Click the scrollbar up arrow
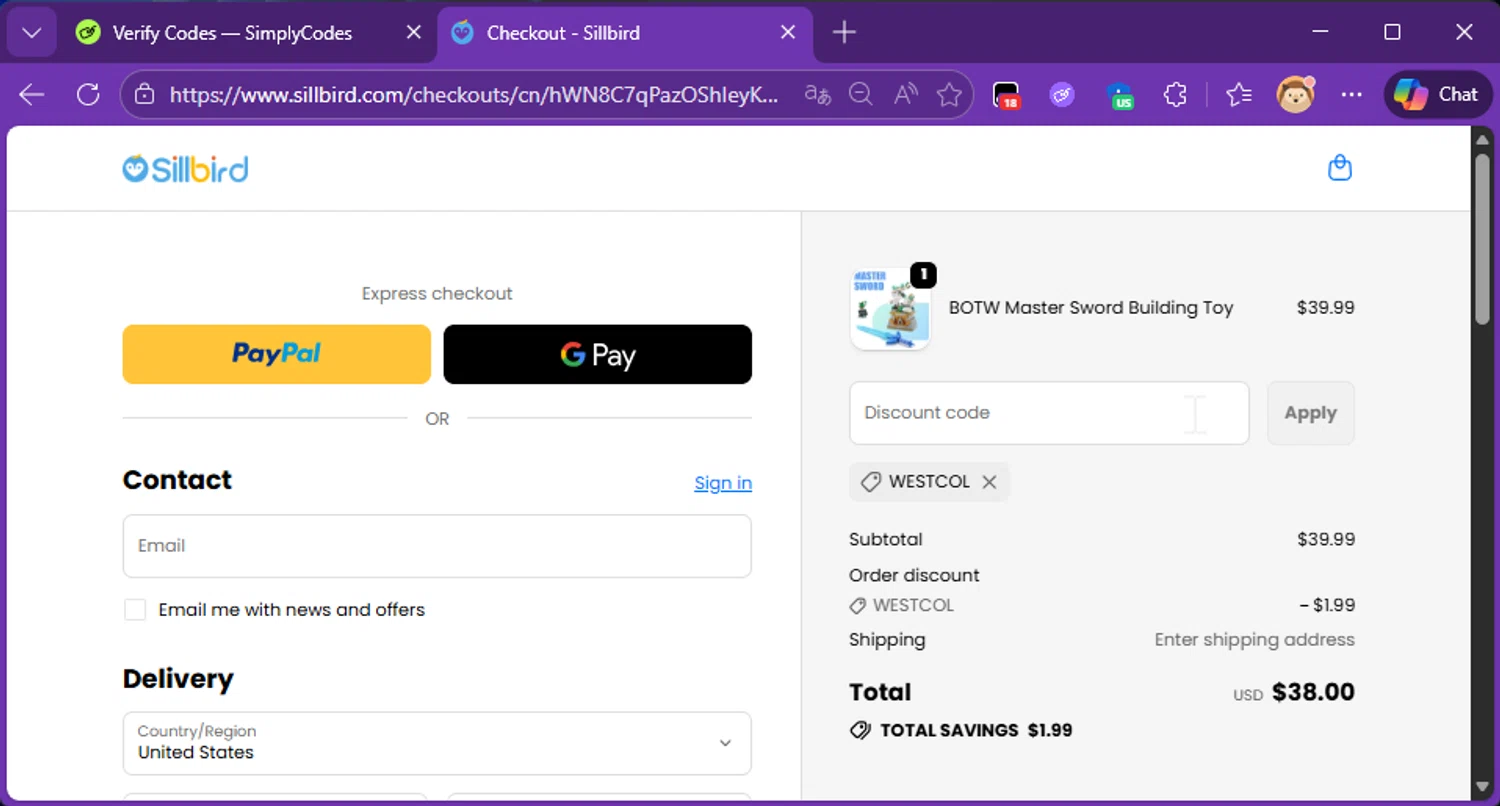This screenshot has height=806, width=1500. [x=1483, y=138]
